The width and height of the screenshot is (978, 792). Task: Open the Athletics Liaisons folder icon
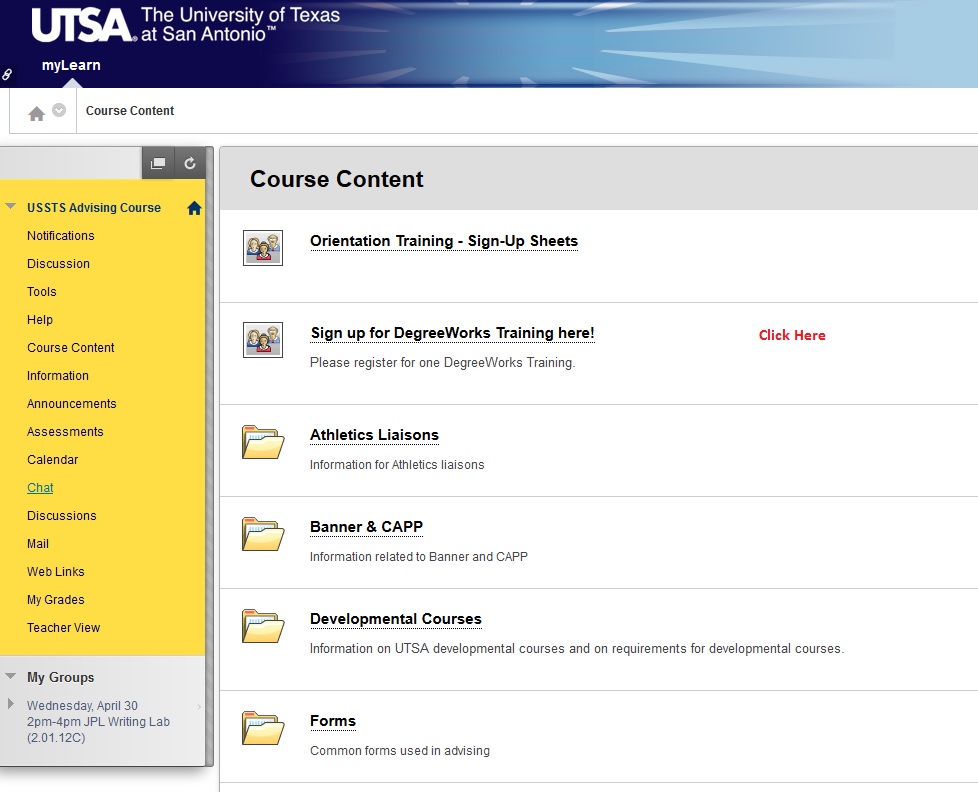(263, 441)
